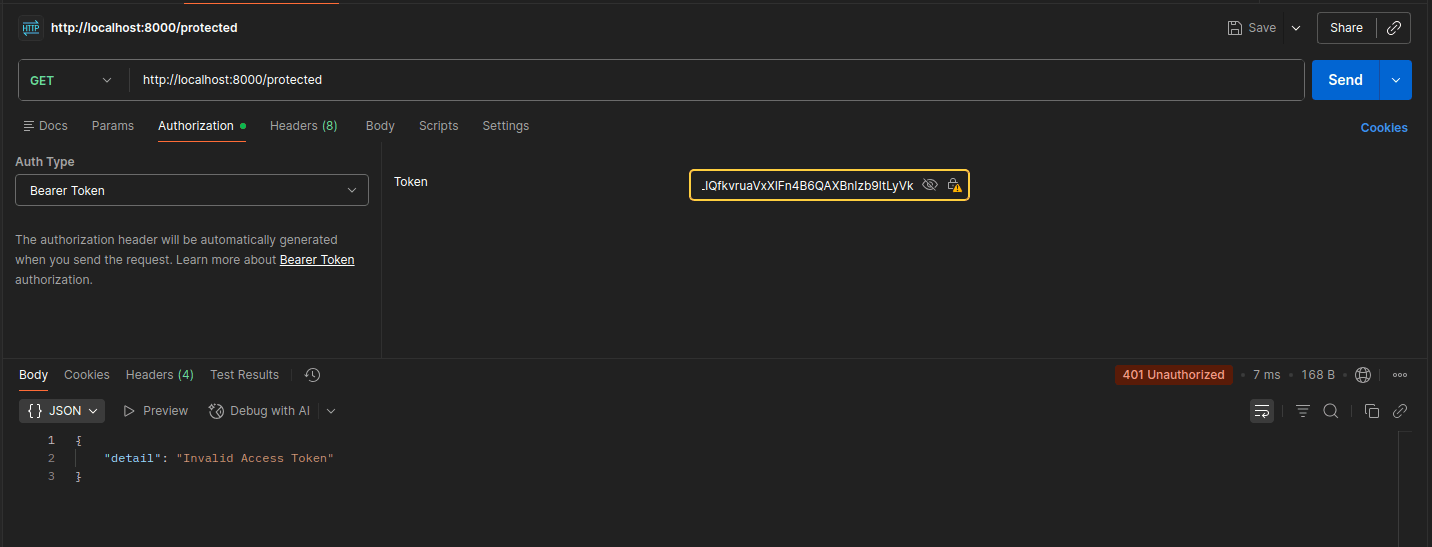The width and height of the screenshot is (1432, 547).
Task: Click the Preview button
Action: tap(155, 411)
